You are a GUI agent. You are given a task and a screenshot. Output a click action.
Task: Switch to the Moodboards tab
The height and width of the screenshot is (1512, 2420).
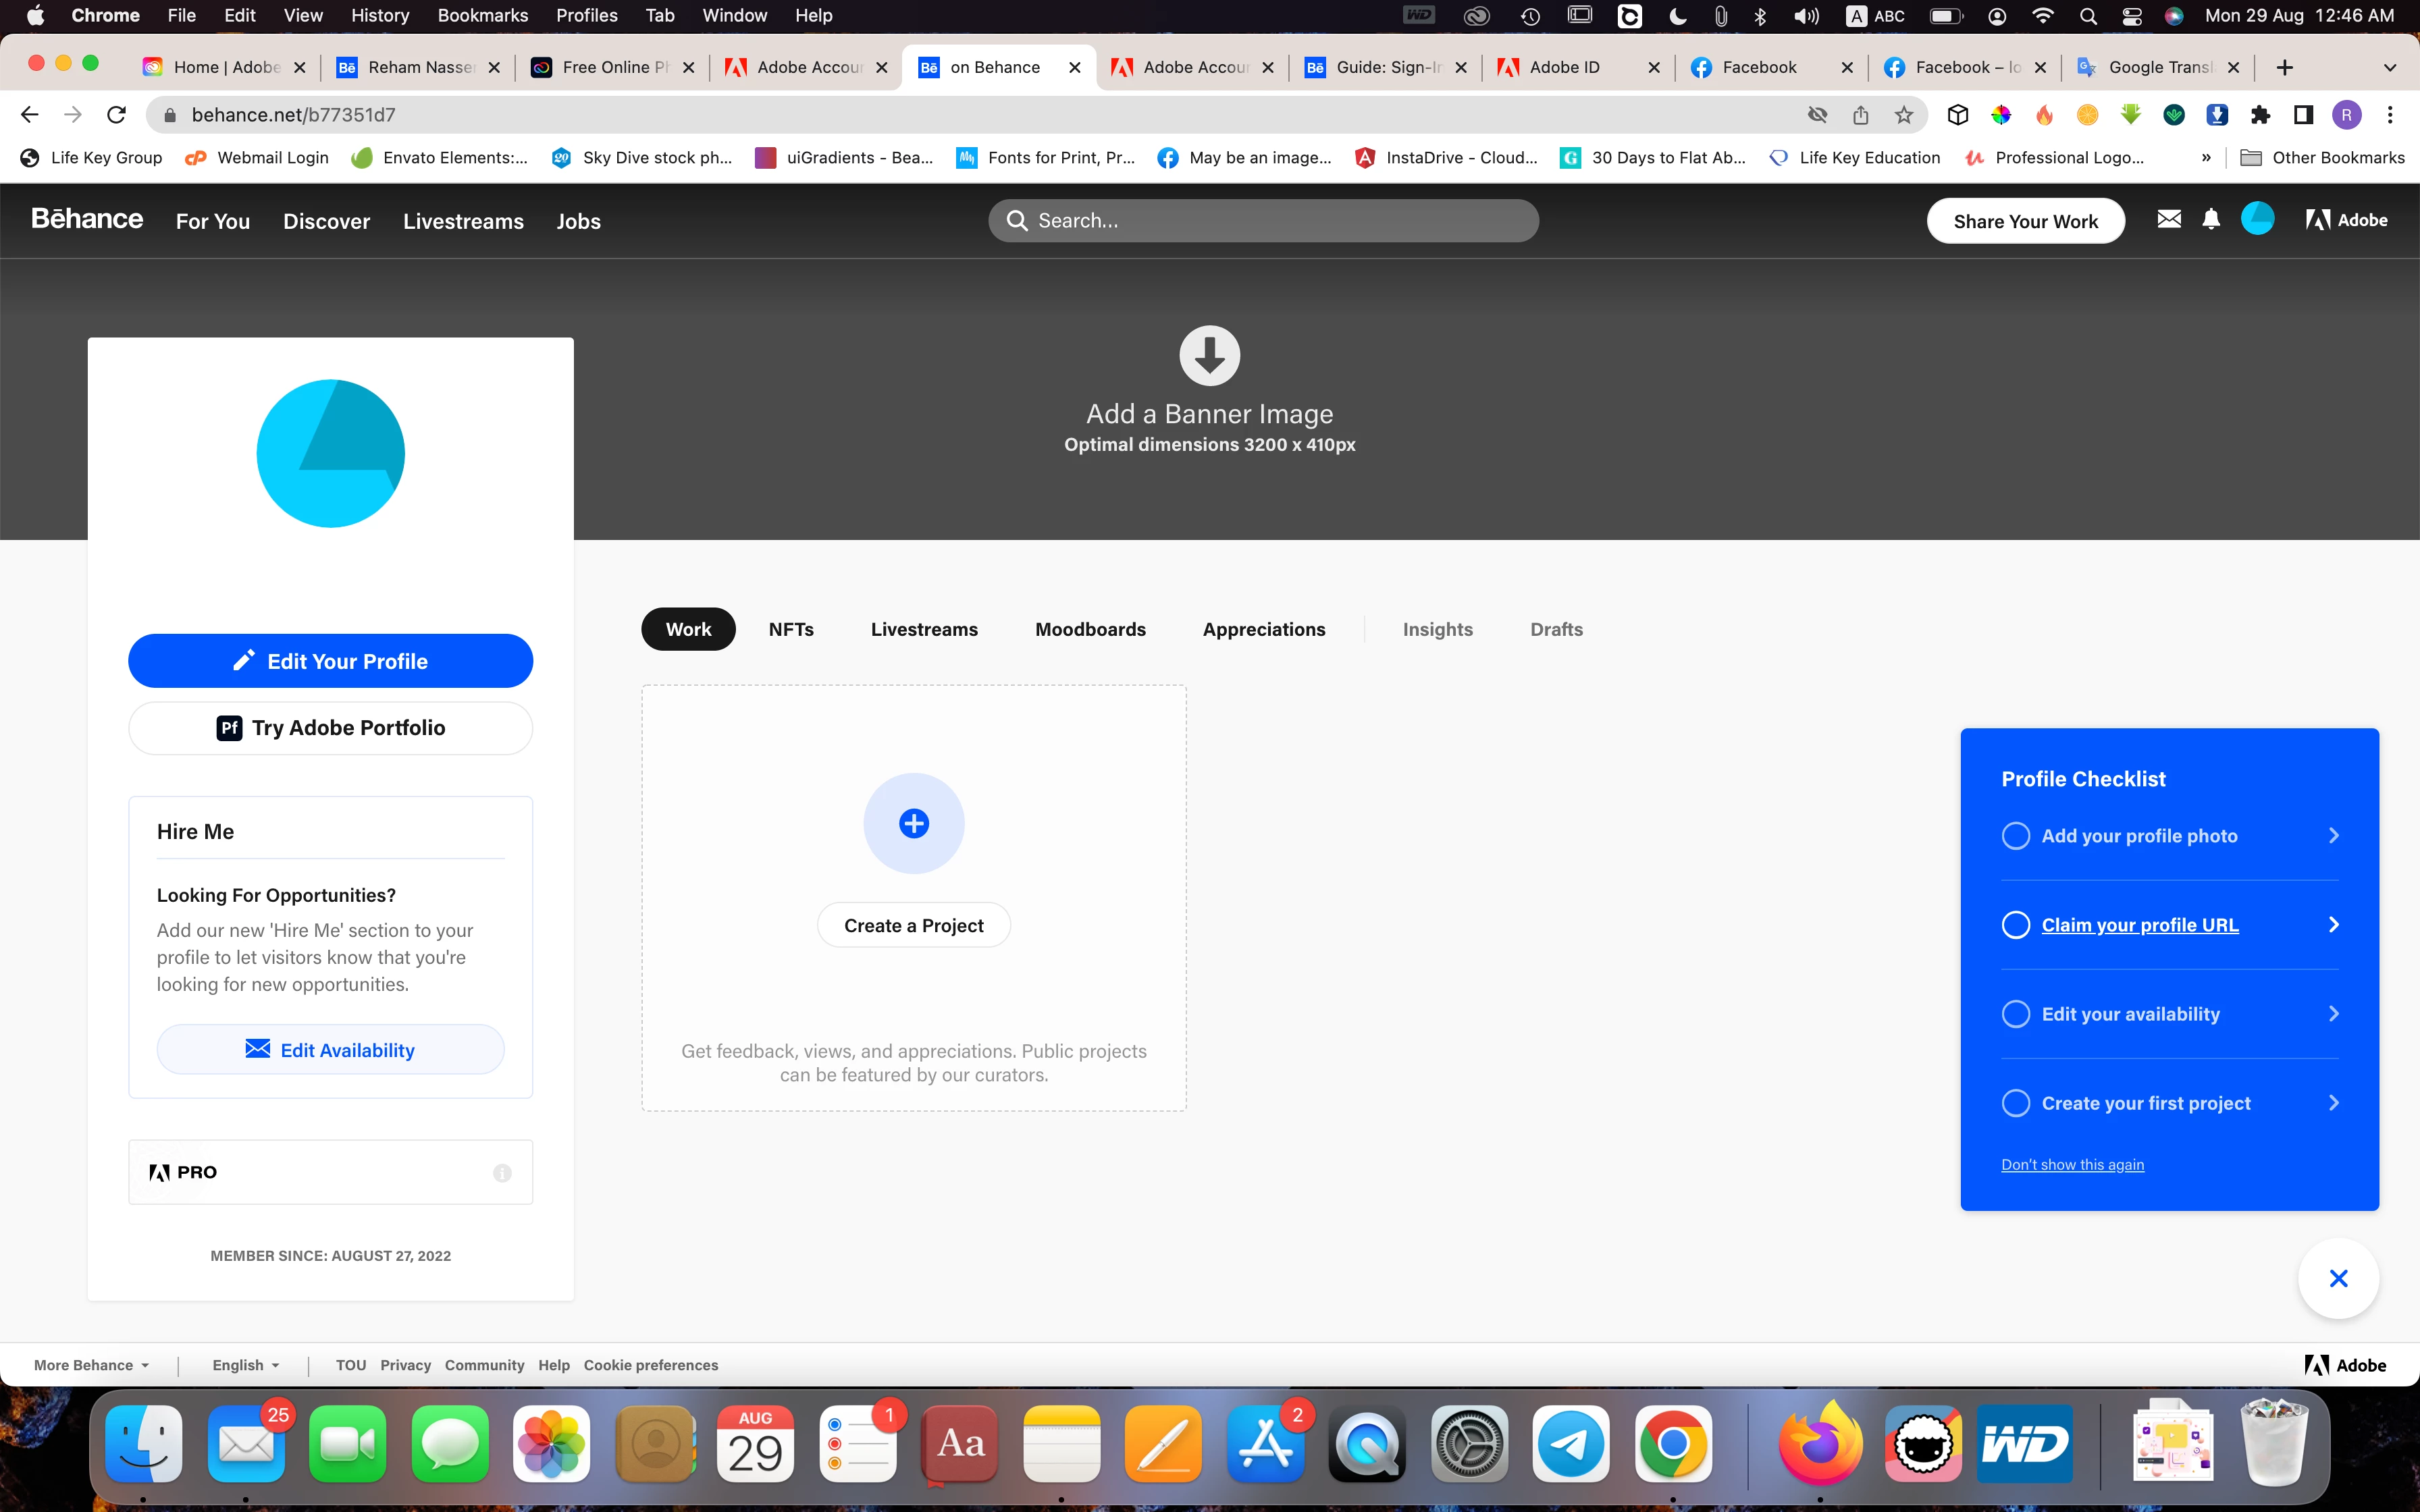[x=1090, y=629]
